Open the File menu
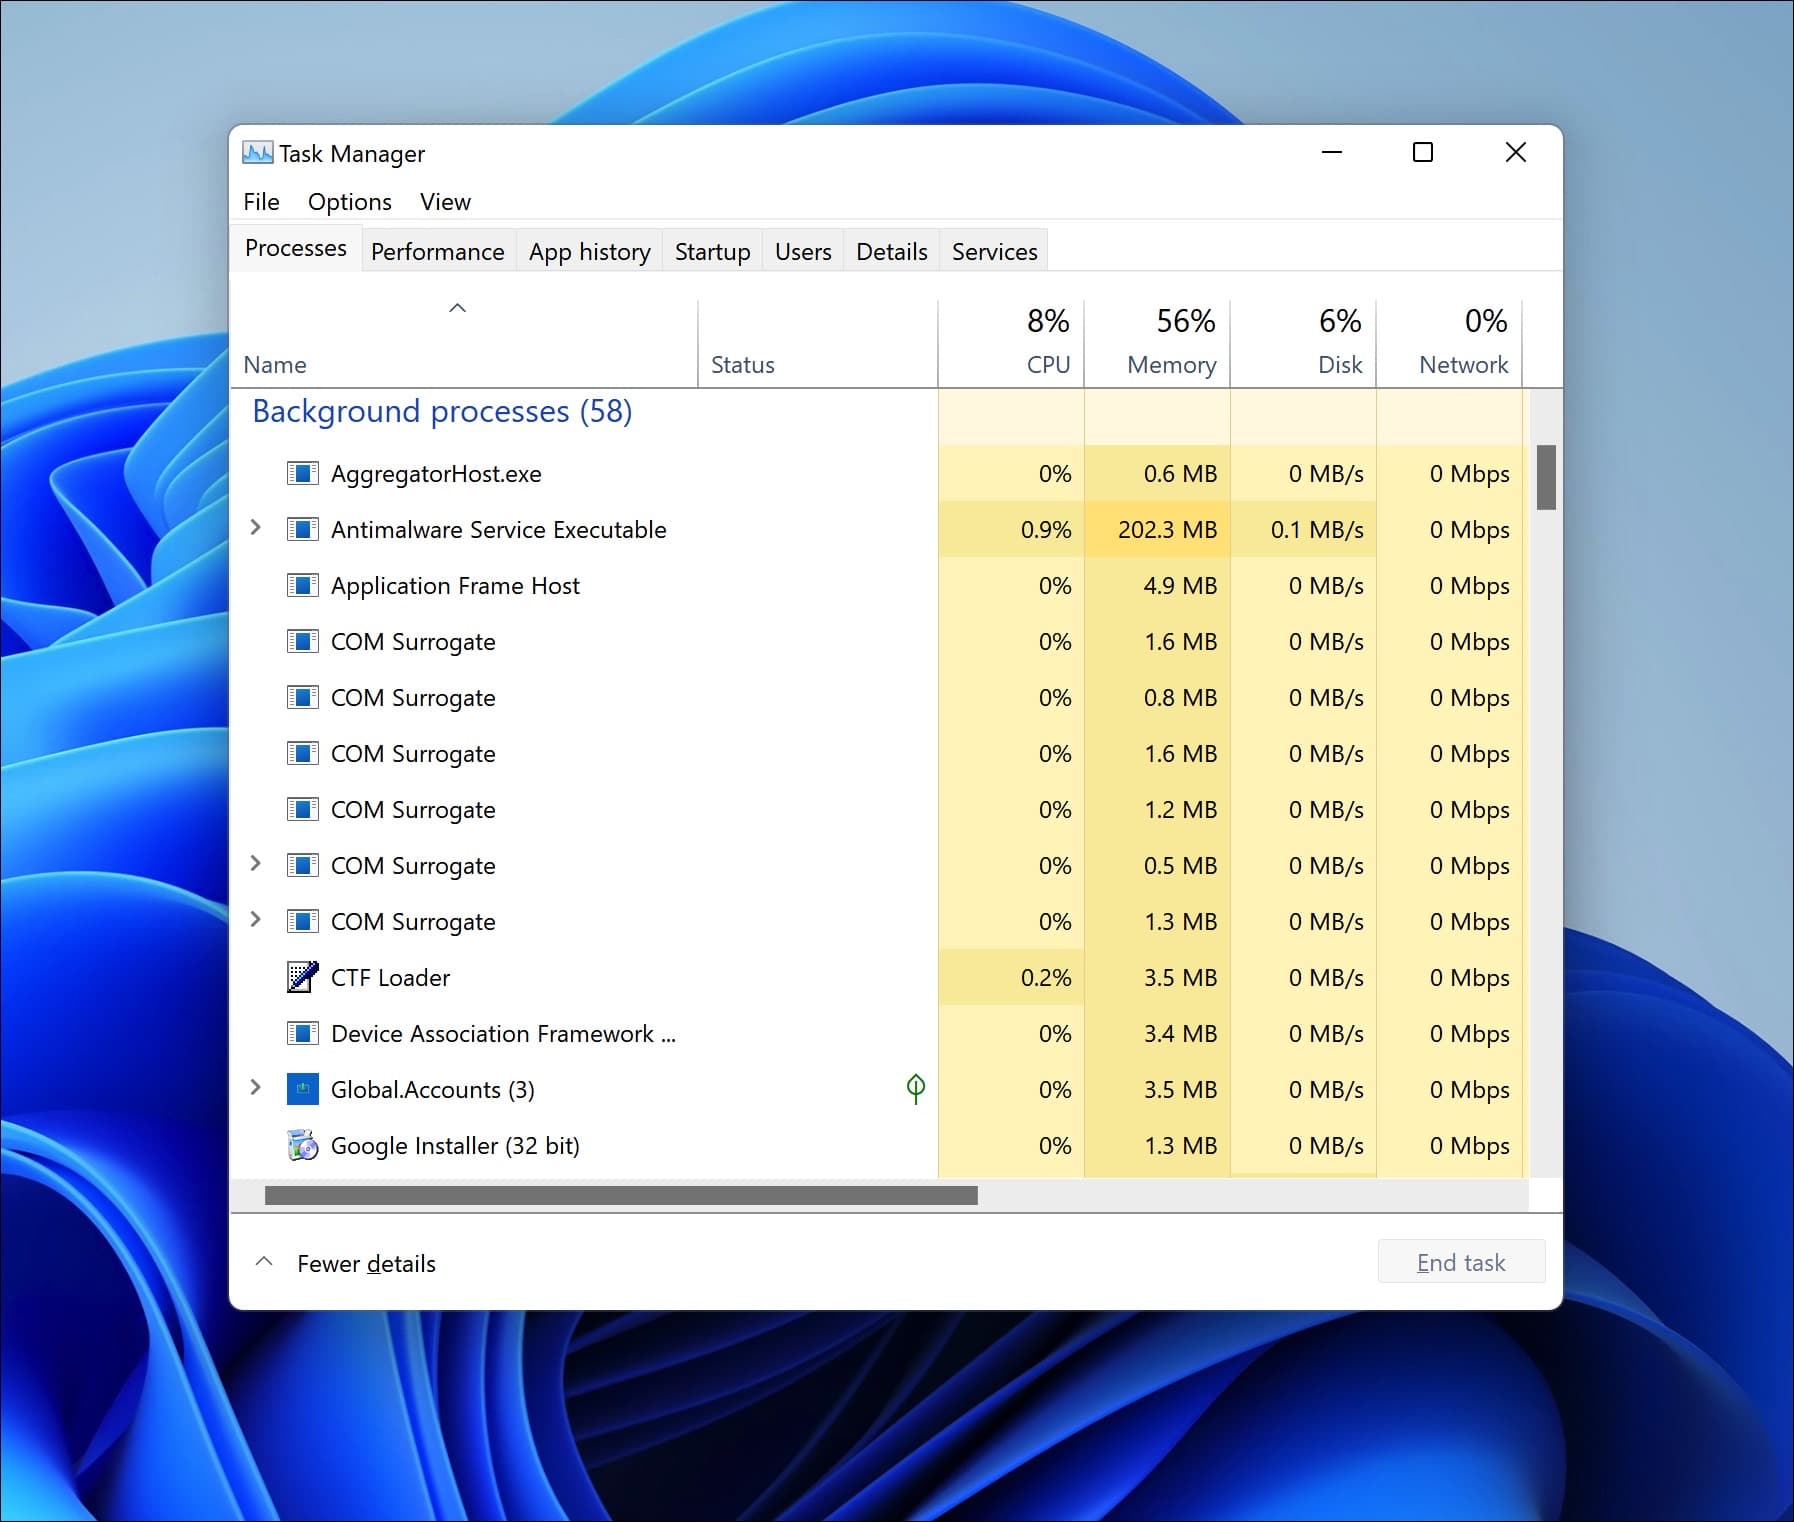 tap(261, 201)
